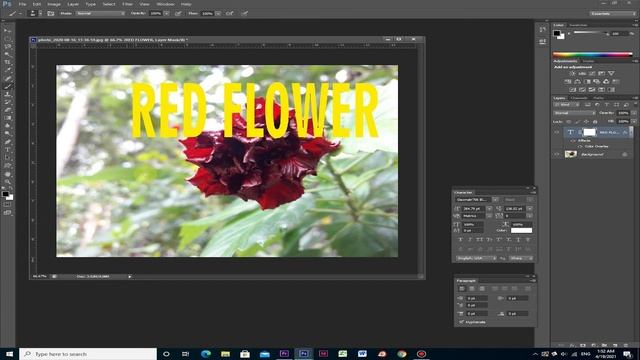Open the Image menu
Screen dimensions: 640x360
coord(54,4)
